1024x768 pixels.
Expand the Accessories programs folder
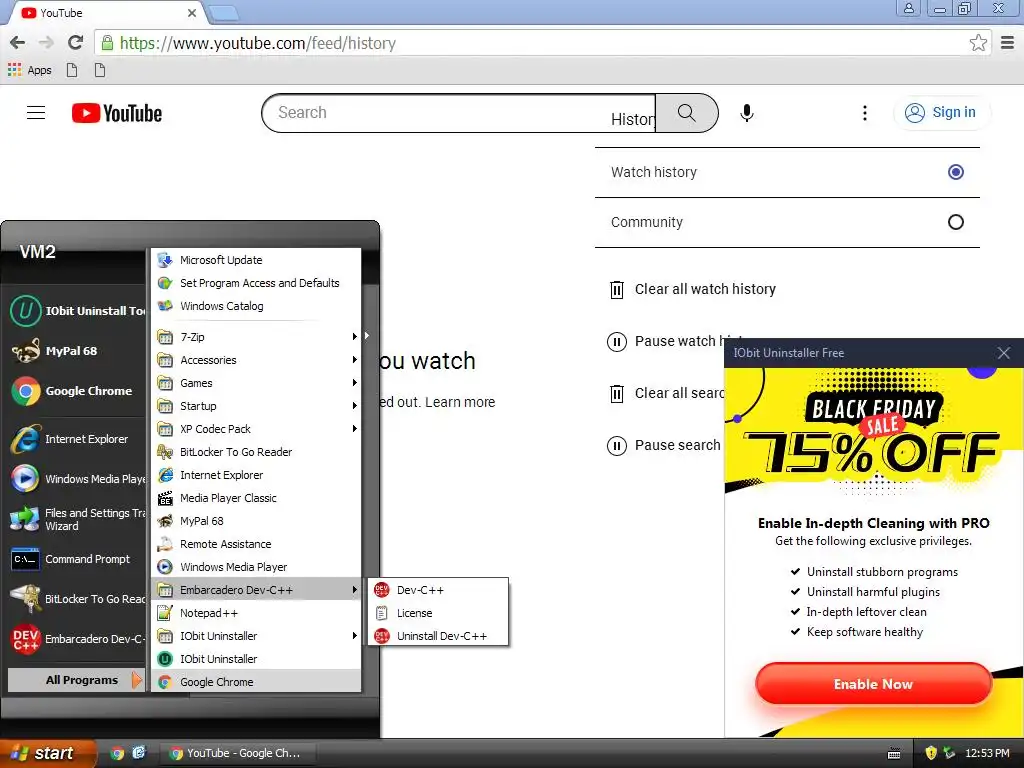pyautogui.click(x=256, y=360)
